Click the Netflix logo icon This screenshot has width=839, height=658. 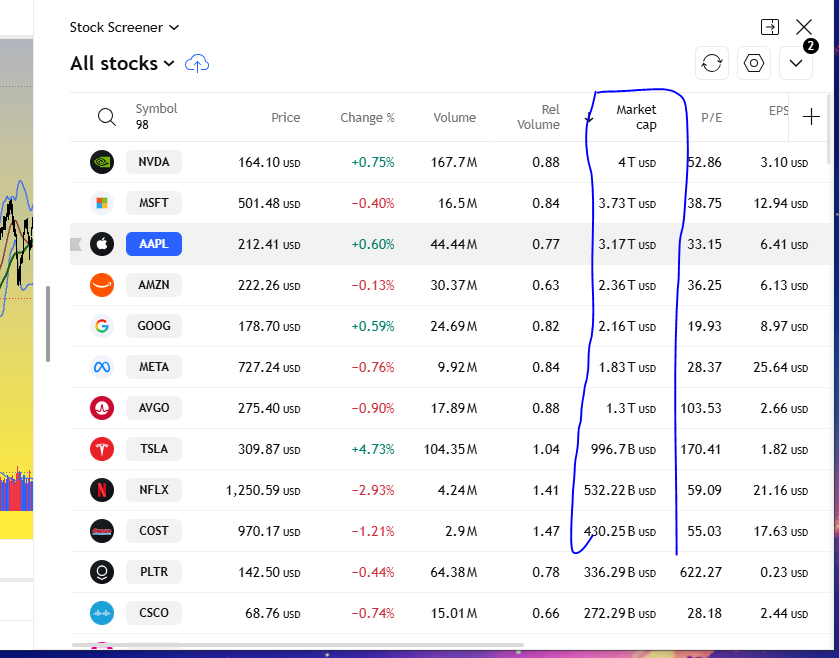[102, 490]
